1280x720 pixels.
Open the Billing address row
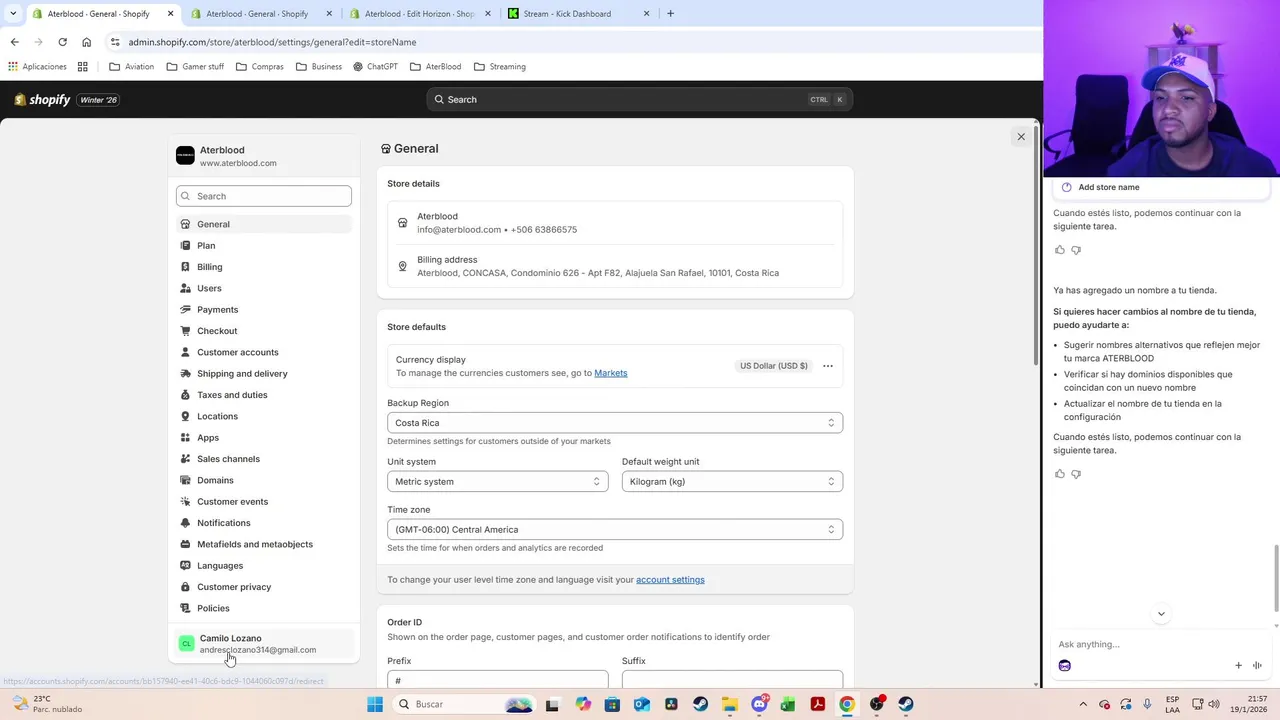(x=615, y=266)
